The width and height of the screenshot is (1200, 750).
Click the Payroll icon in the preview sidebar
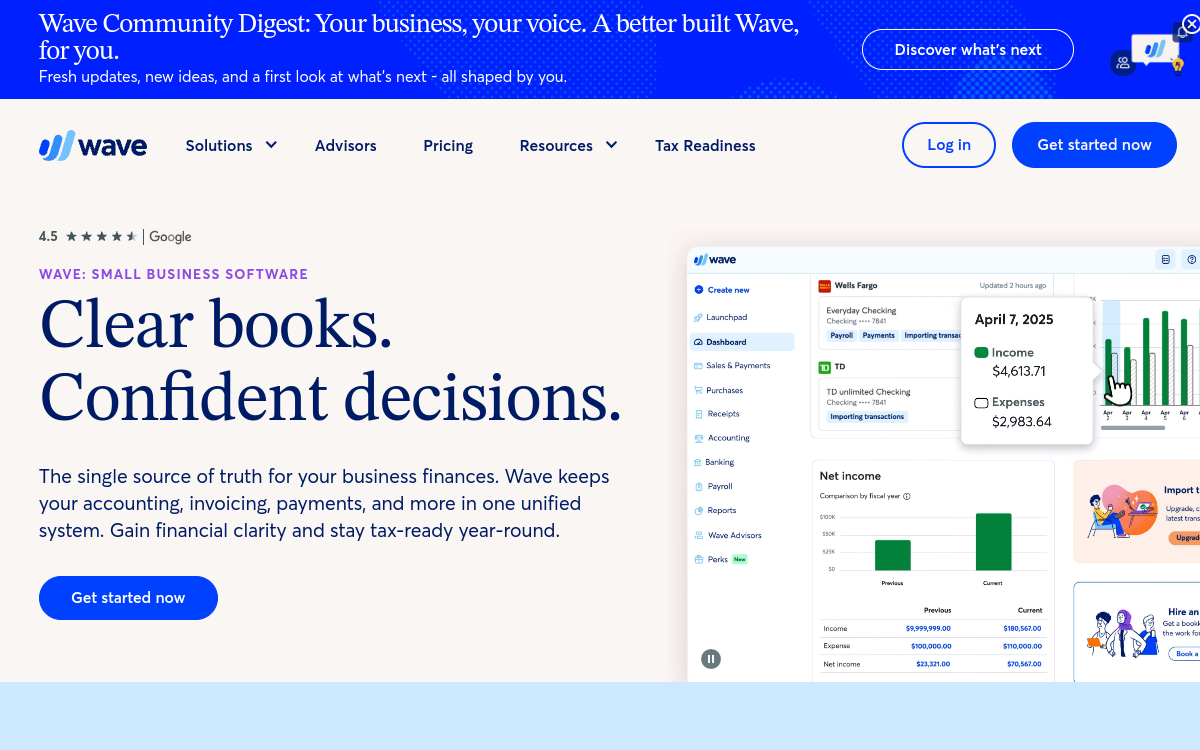pos(698,486)
